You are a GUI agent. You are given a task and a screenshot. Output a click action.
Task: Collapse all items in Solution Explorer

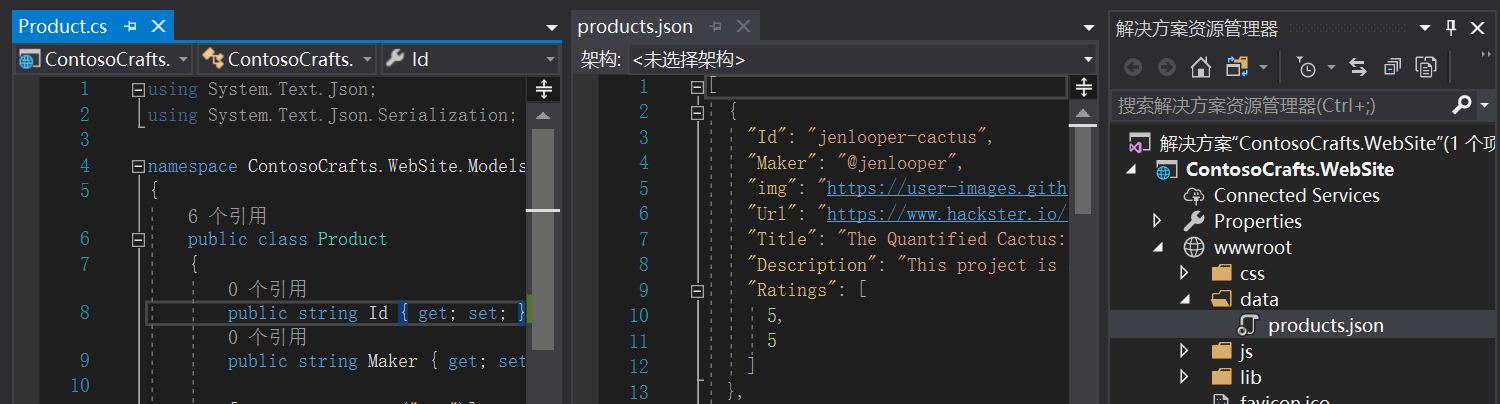pyautogui.click(x=1392, y=67)
